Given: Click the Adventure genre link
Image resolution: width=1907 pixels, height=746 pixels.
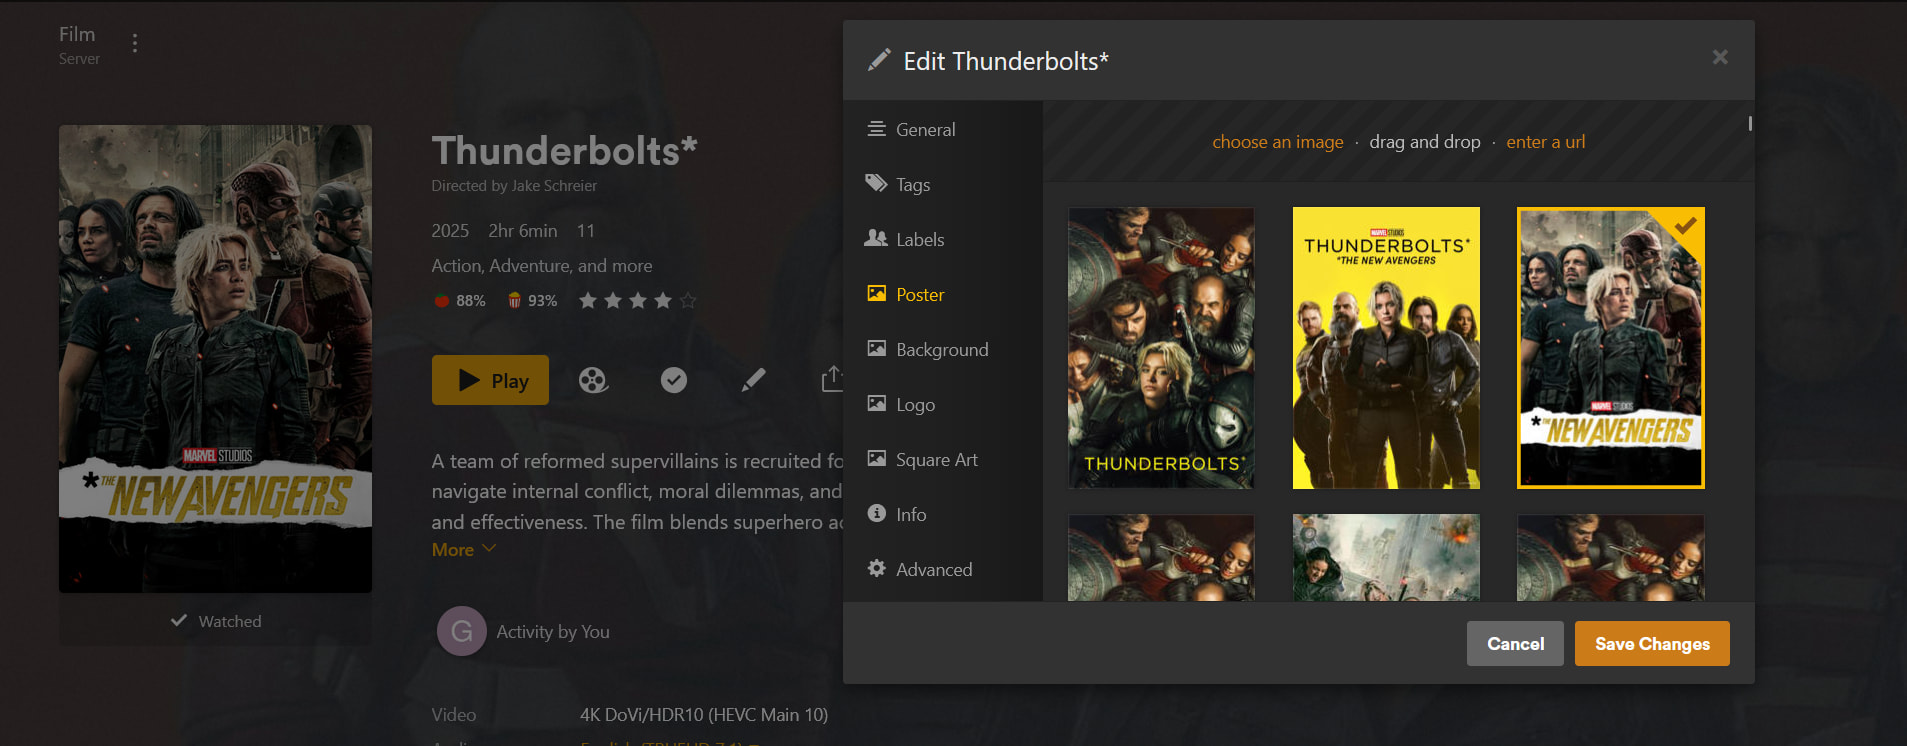Looking at the screenshot, I should click(x=530, y=266).
